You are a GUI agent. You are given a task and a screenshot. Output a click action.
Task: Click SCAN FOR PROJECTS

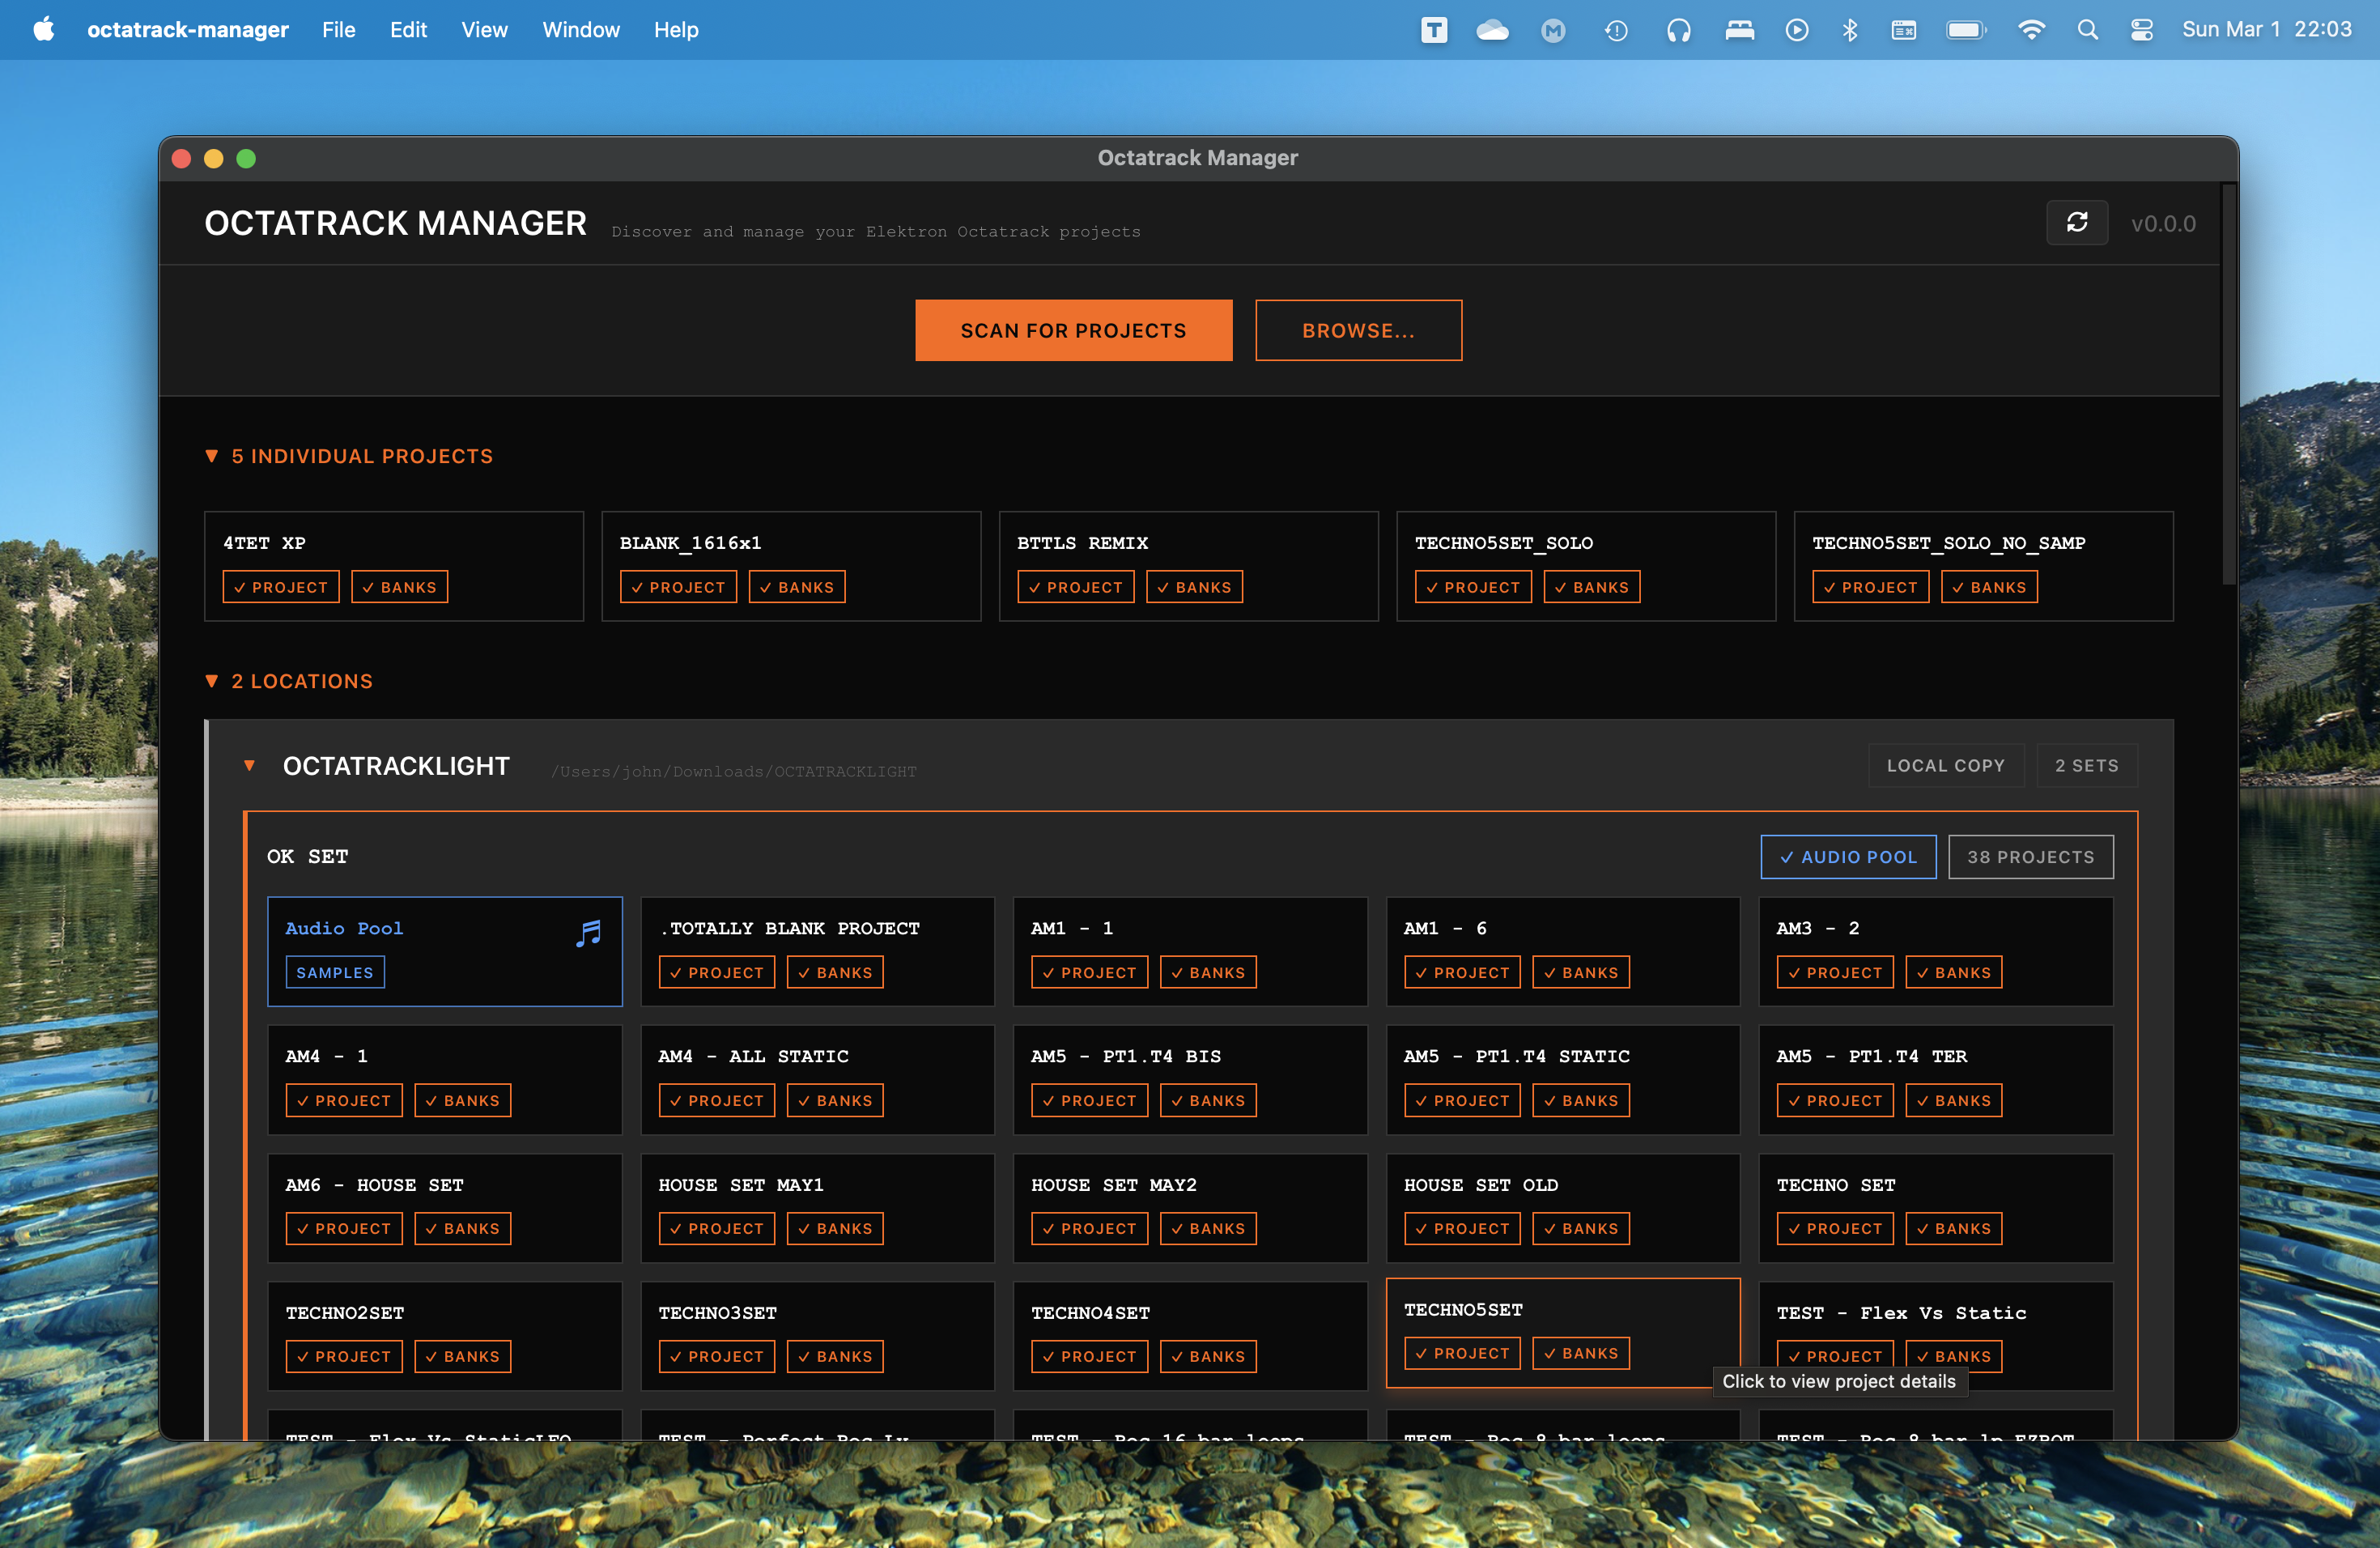pyautogui.click(x=1073, y=330)
